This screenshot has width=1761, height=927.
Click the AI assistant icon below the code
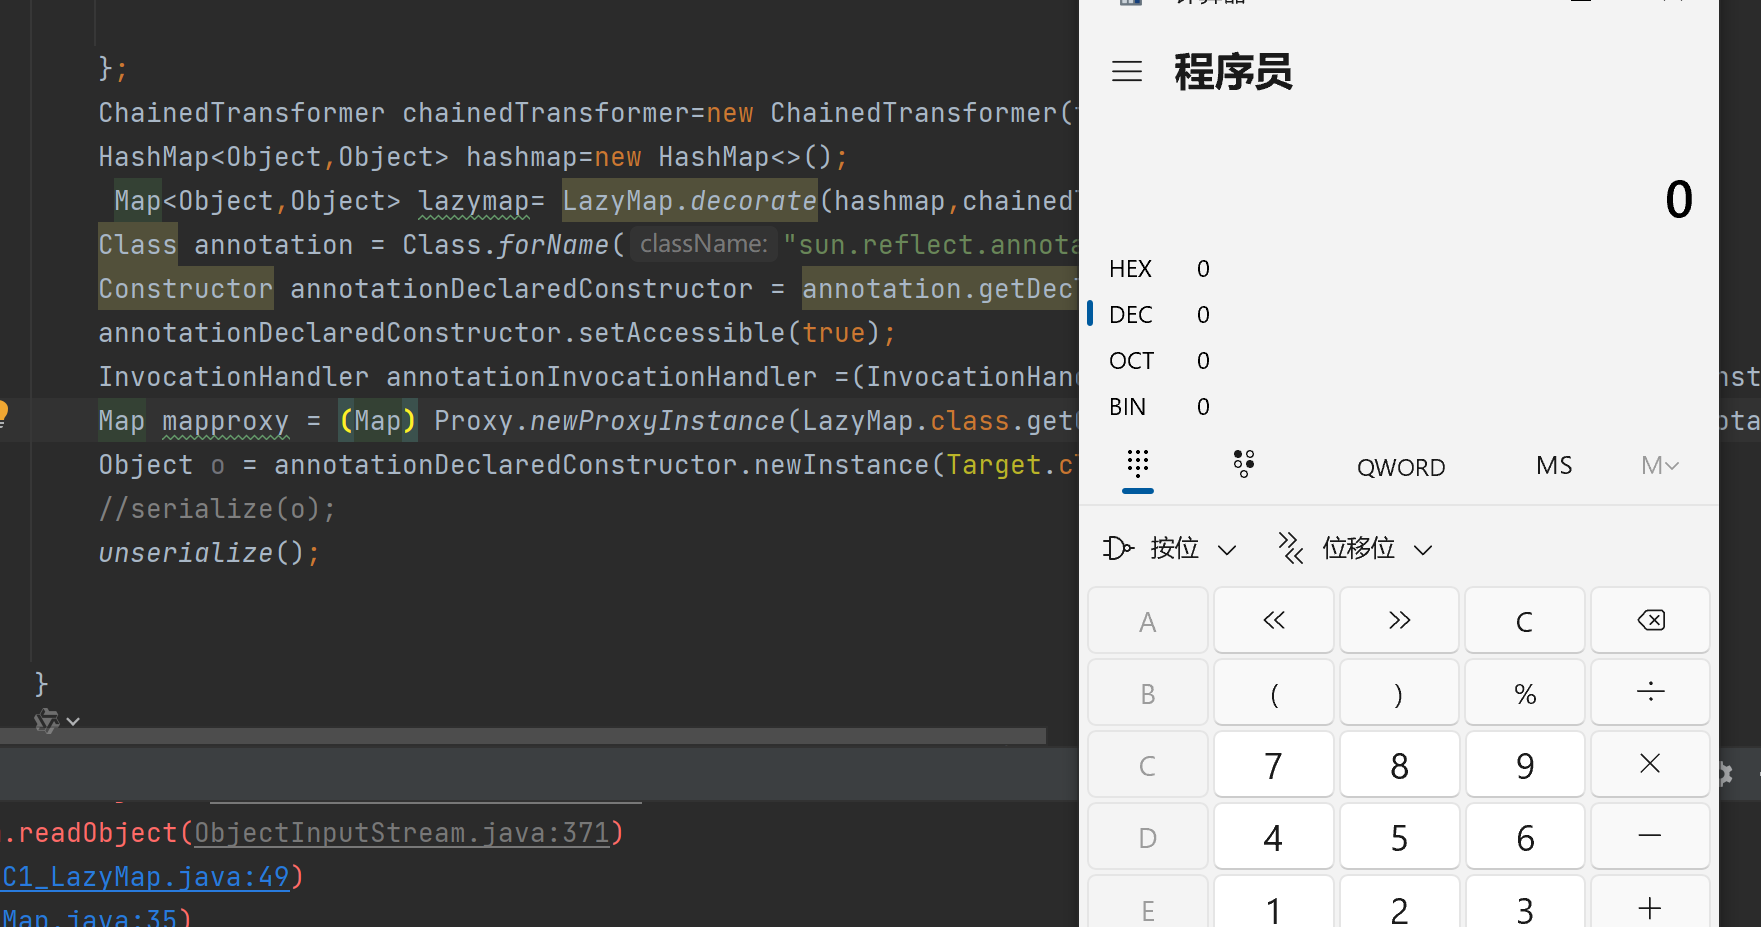pyautogui.click(x=47, y=720)
